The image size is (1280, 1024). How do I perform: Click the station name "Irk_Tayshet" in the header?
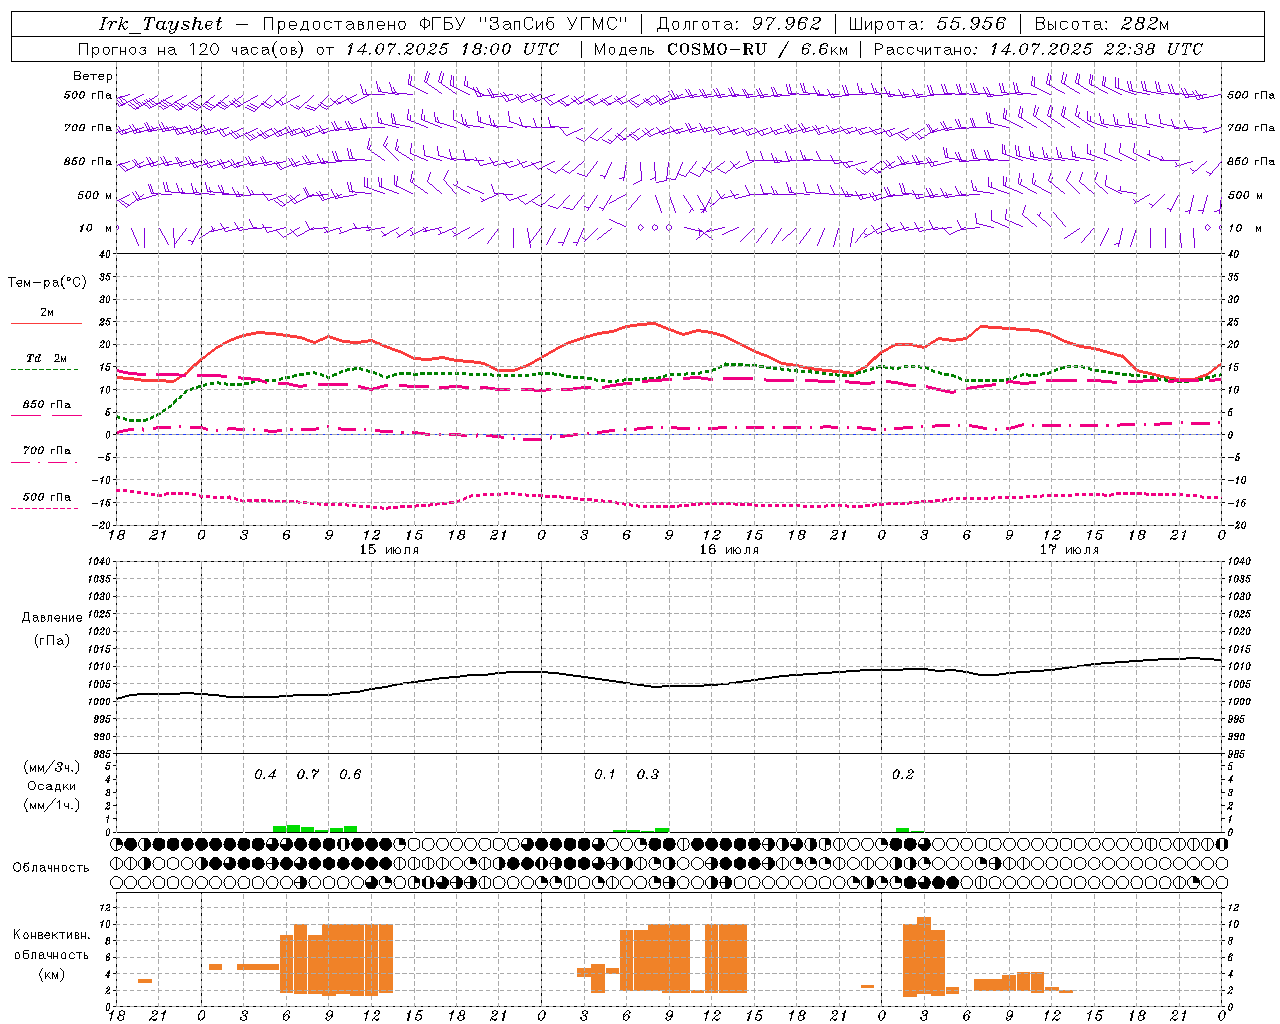(161, 24)
